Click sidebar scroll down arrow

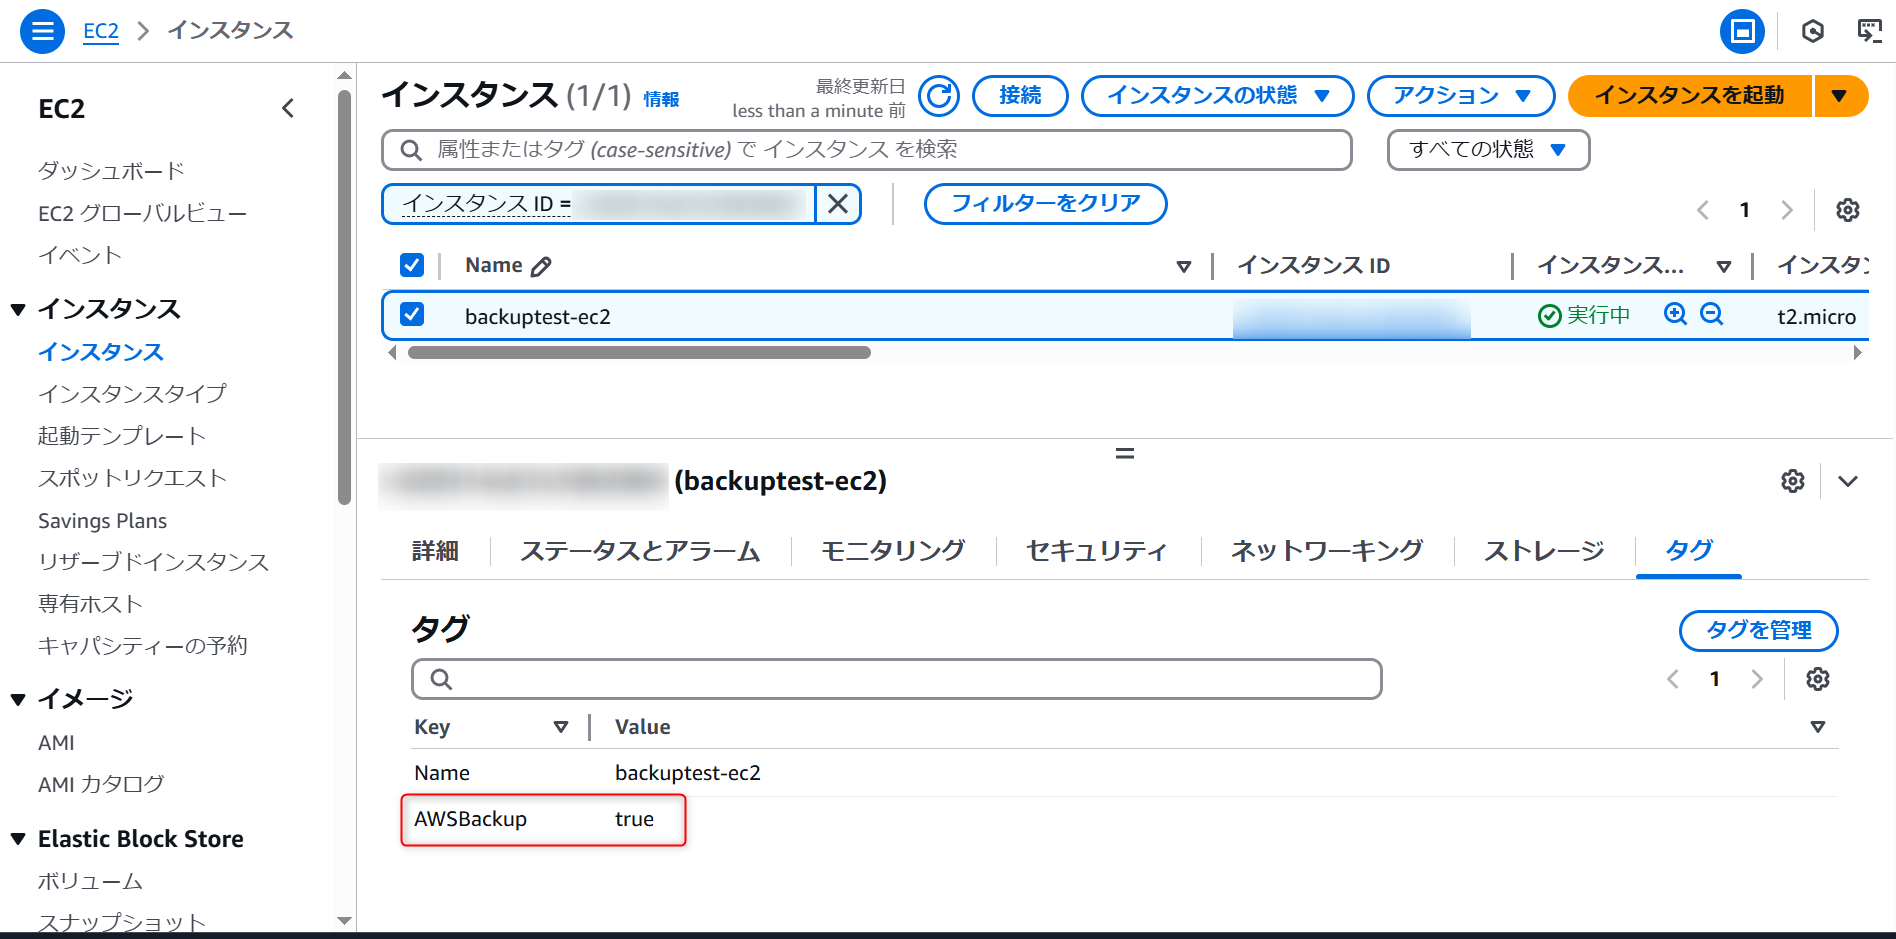click(x=344, y=921)
